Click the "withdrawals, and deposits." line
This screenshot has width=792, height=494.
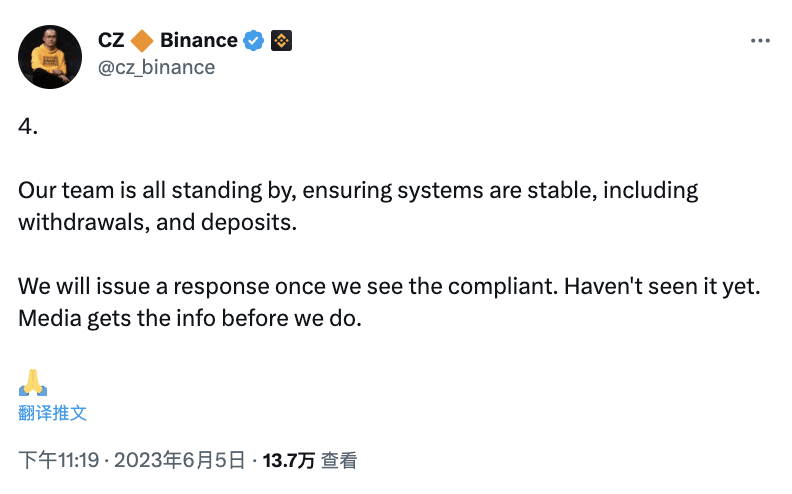(158, 223)
